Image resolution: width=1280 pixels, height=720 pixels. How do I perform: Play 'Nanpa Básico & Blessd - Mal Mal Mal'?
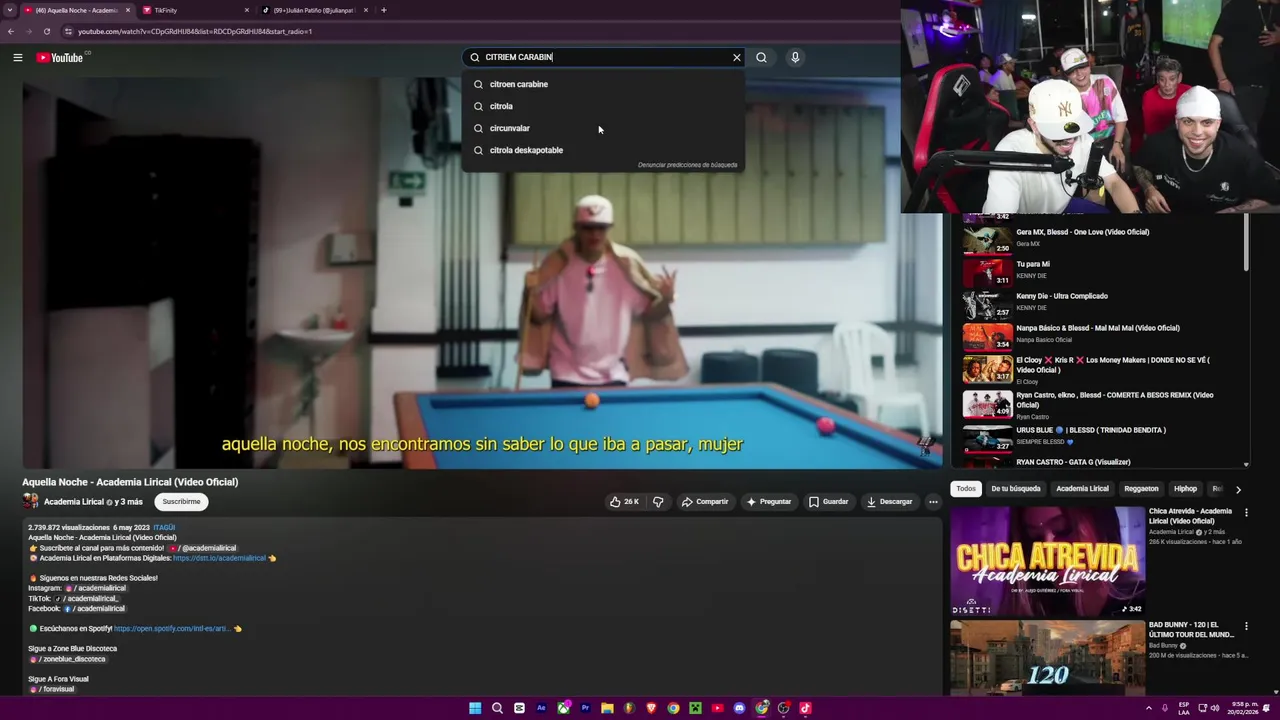[x=1100, y=334]
